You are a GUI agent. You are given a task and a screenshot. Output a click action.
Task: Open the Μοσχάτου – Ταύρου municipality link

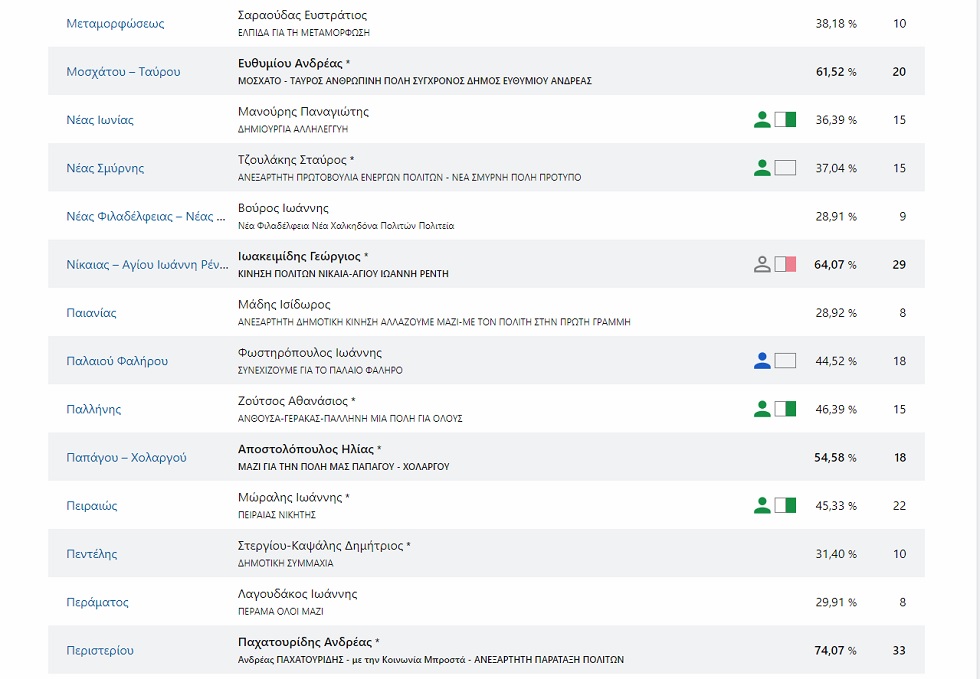point(123,72)
